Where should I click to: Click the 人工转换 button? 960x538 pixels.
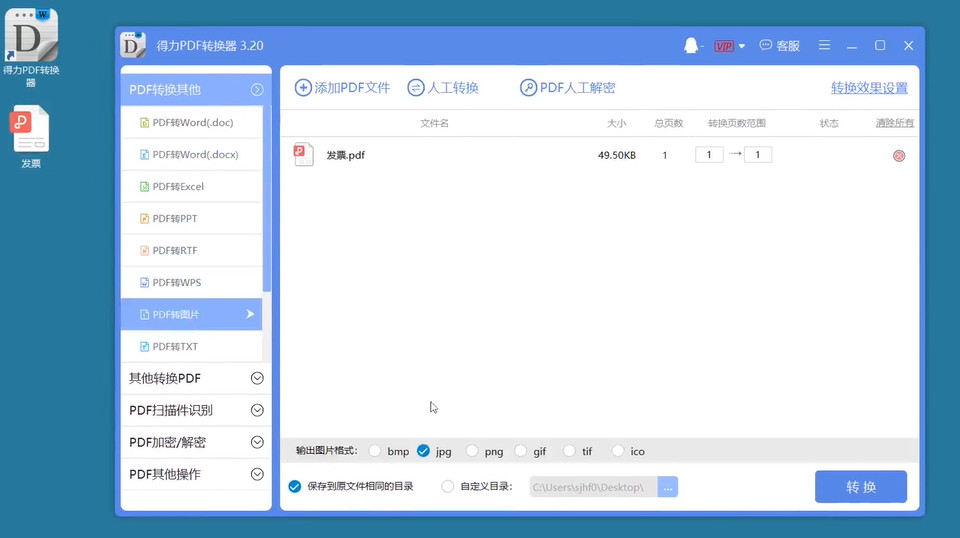click(x=443, y=88)
